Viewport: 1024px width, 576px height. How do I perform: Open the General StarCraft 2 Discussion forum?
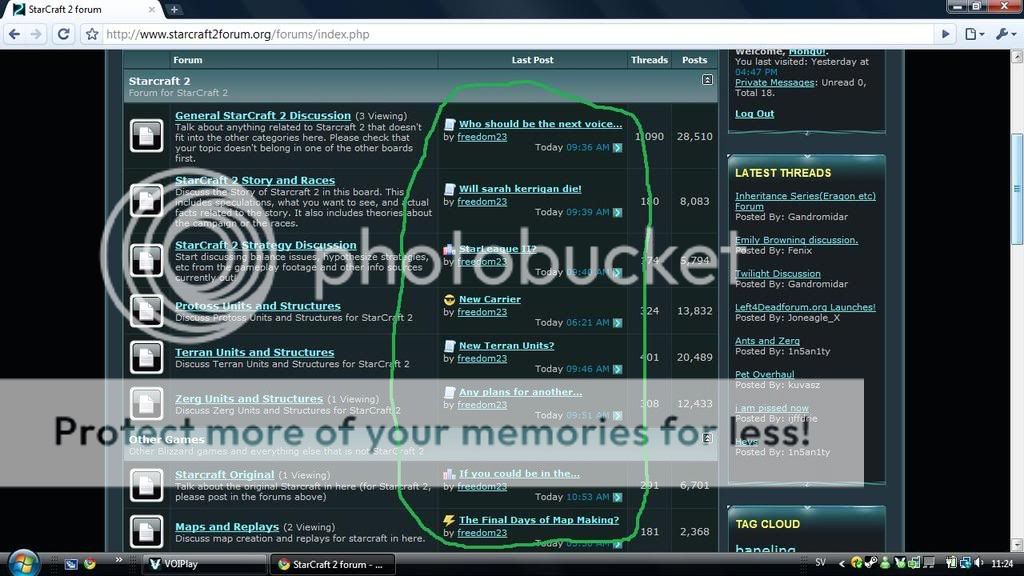[263, 116]
